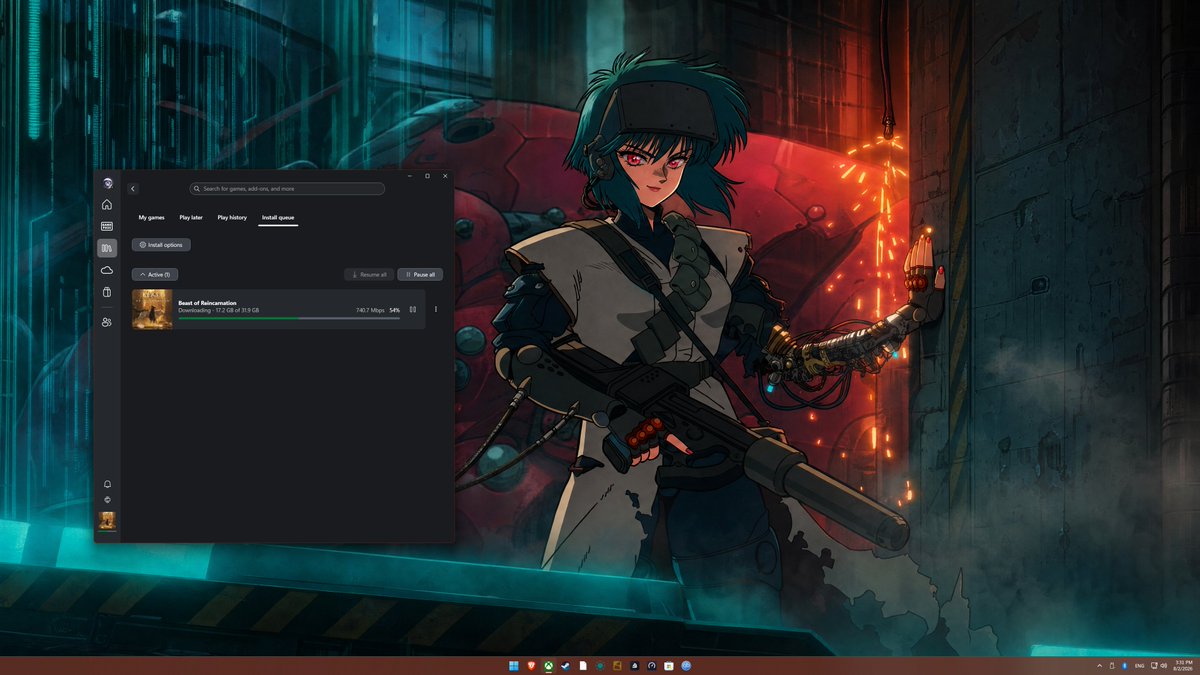1200x675 pixels.
Task: Open the speedometer gauge taskbar icon
Action: click(652, 666)
